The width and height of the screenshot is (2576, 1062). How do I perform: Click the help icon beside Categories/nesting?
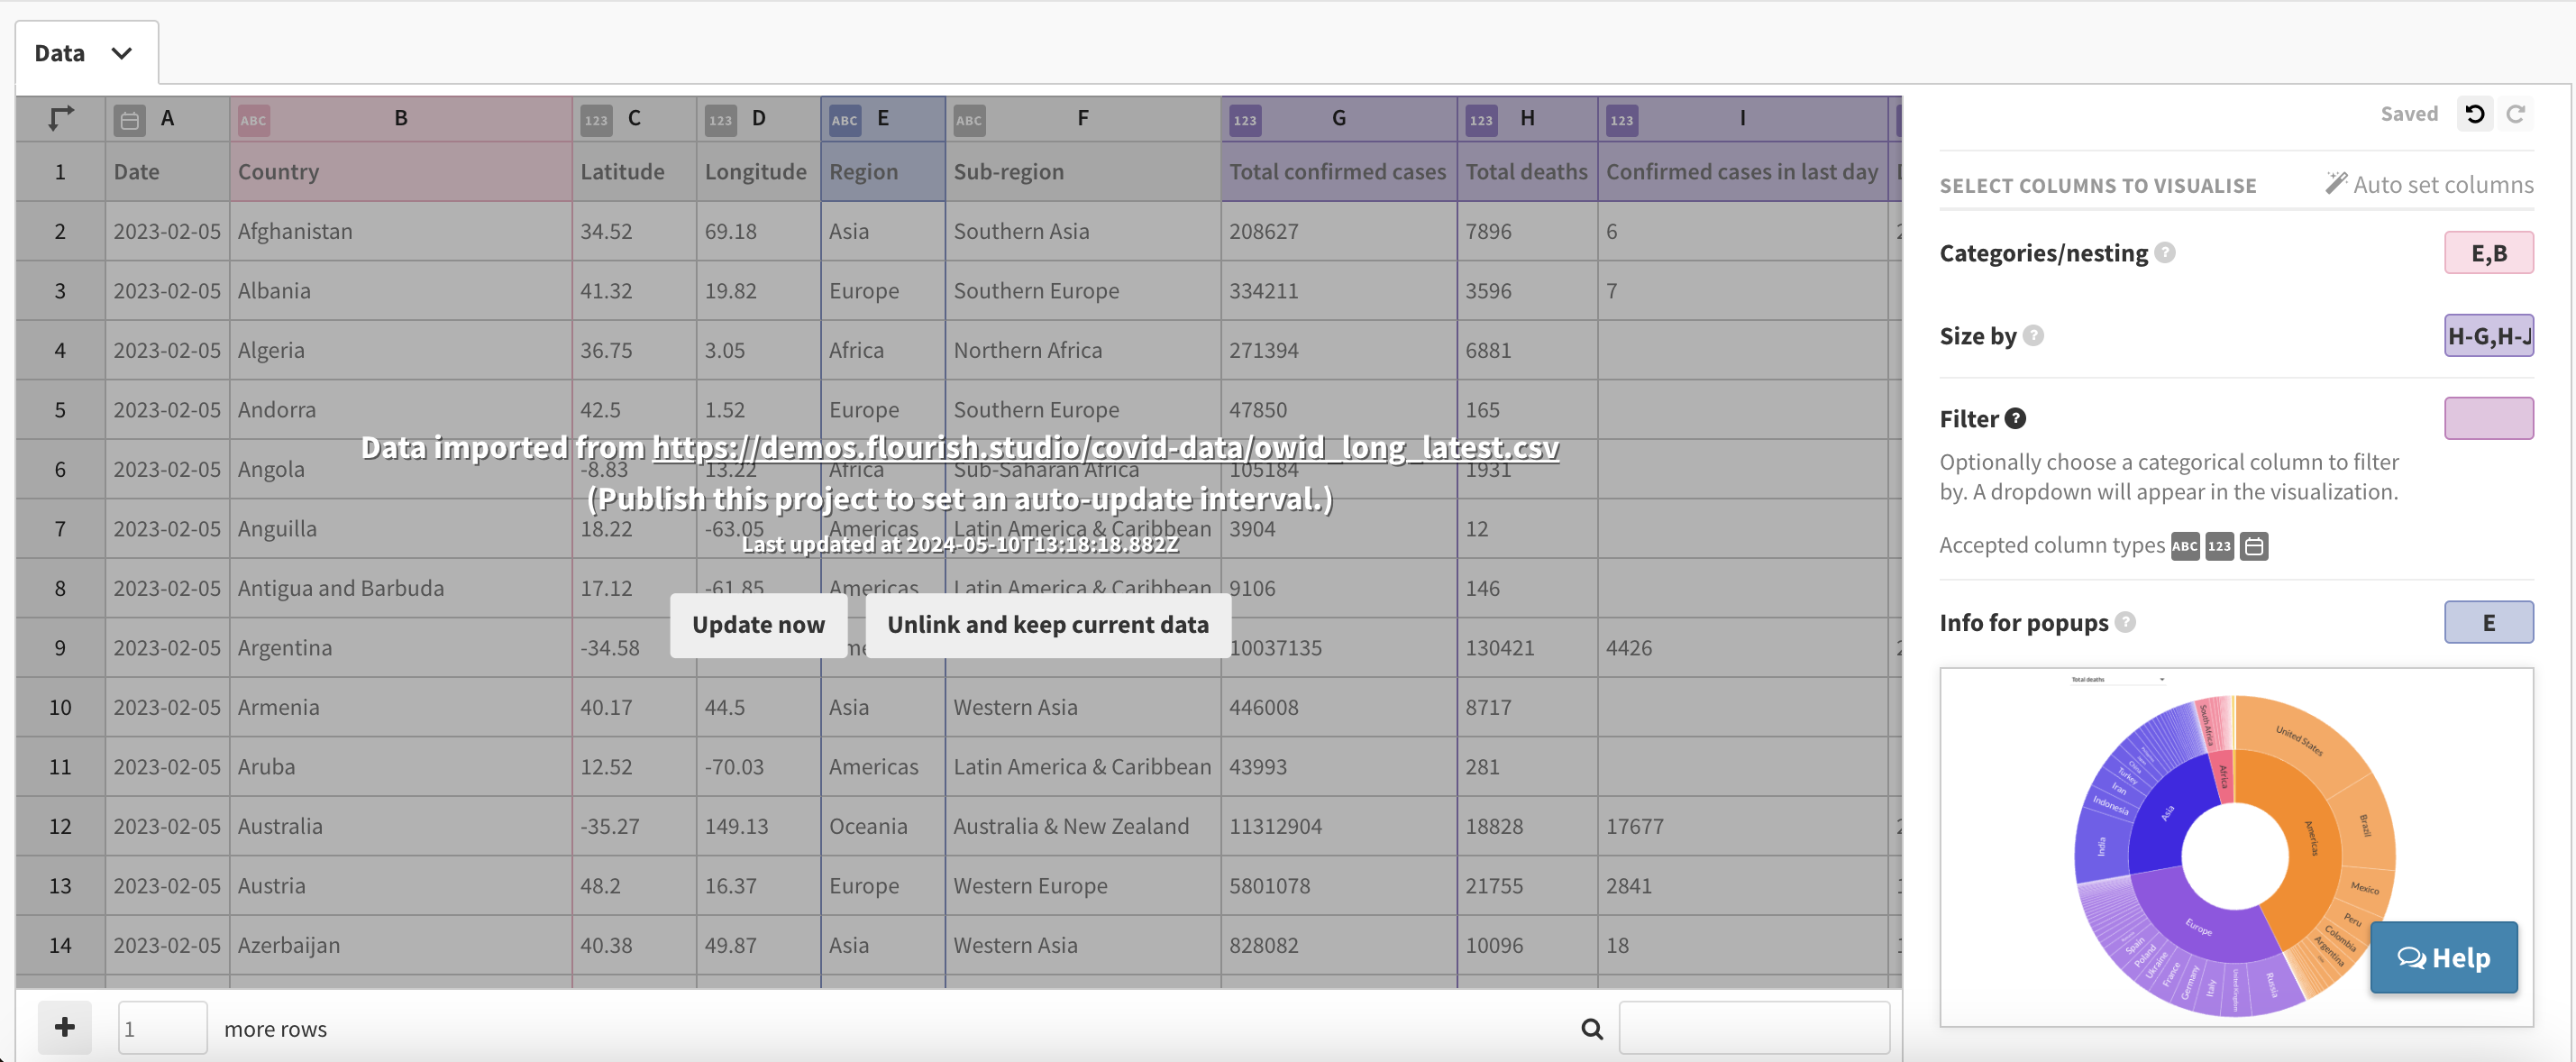pos(2166,253)
